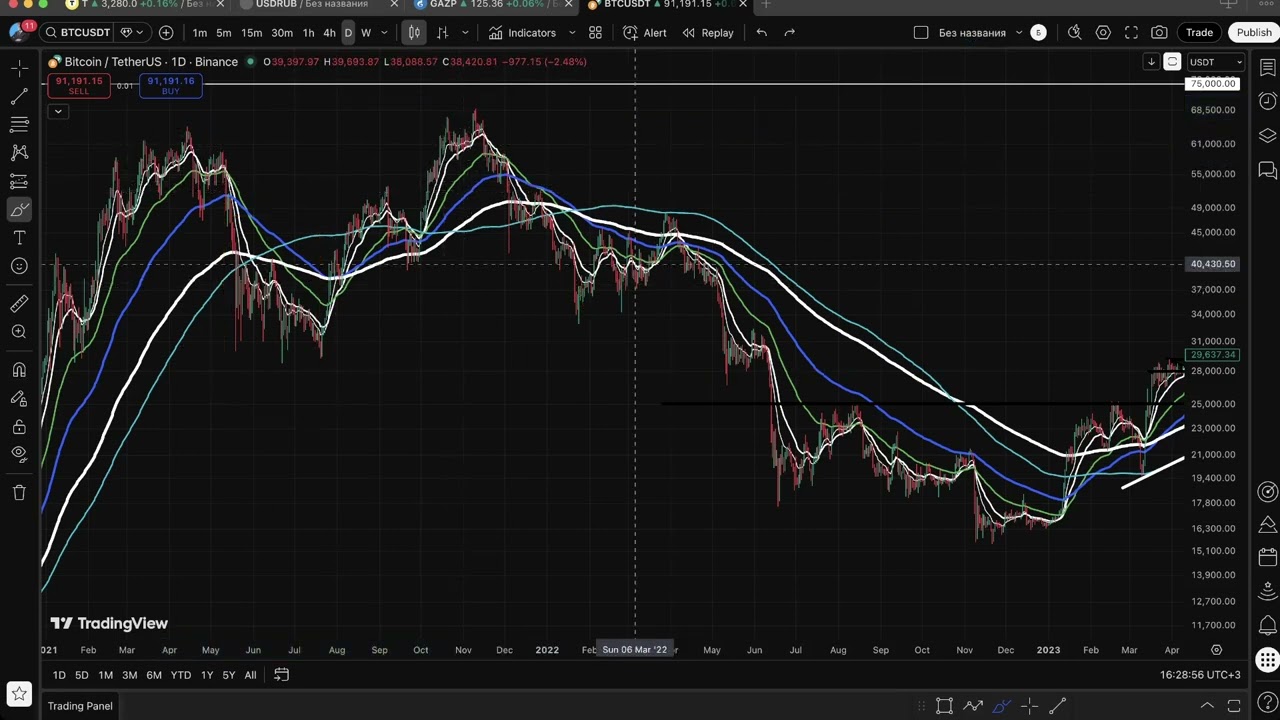
Task: Open quick search icon in top toolbar
Action: coord(1075,33)
